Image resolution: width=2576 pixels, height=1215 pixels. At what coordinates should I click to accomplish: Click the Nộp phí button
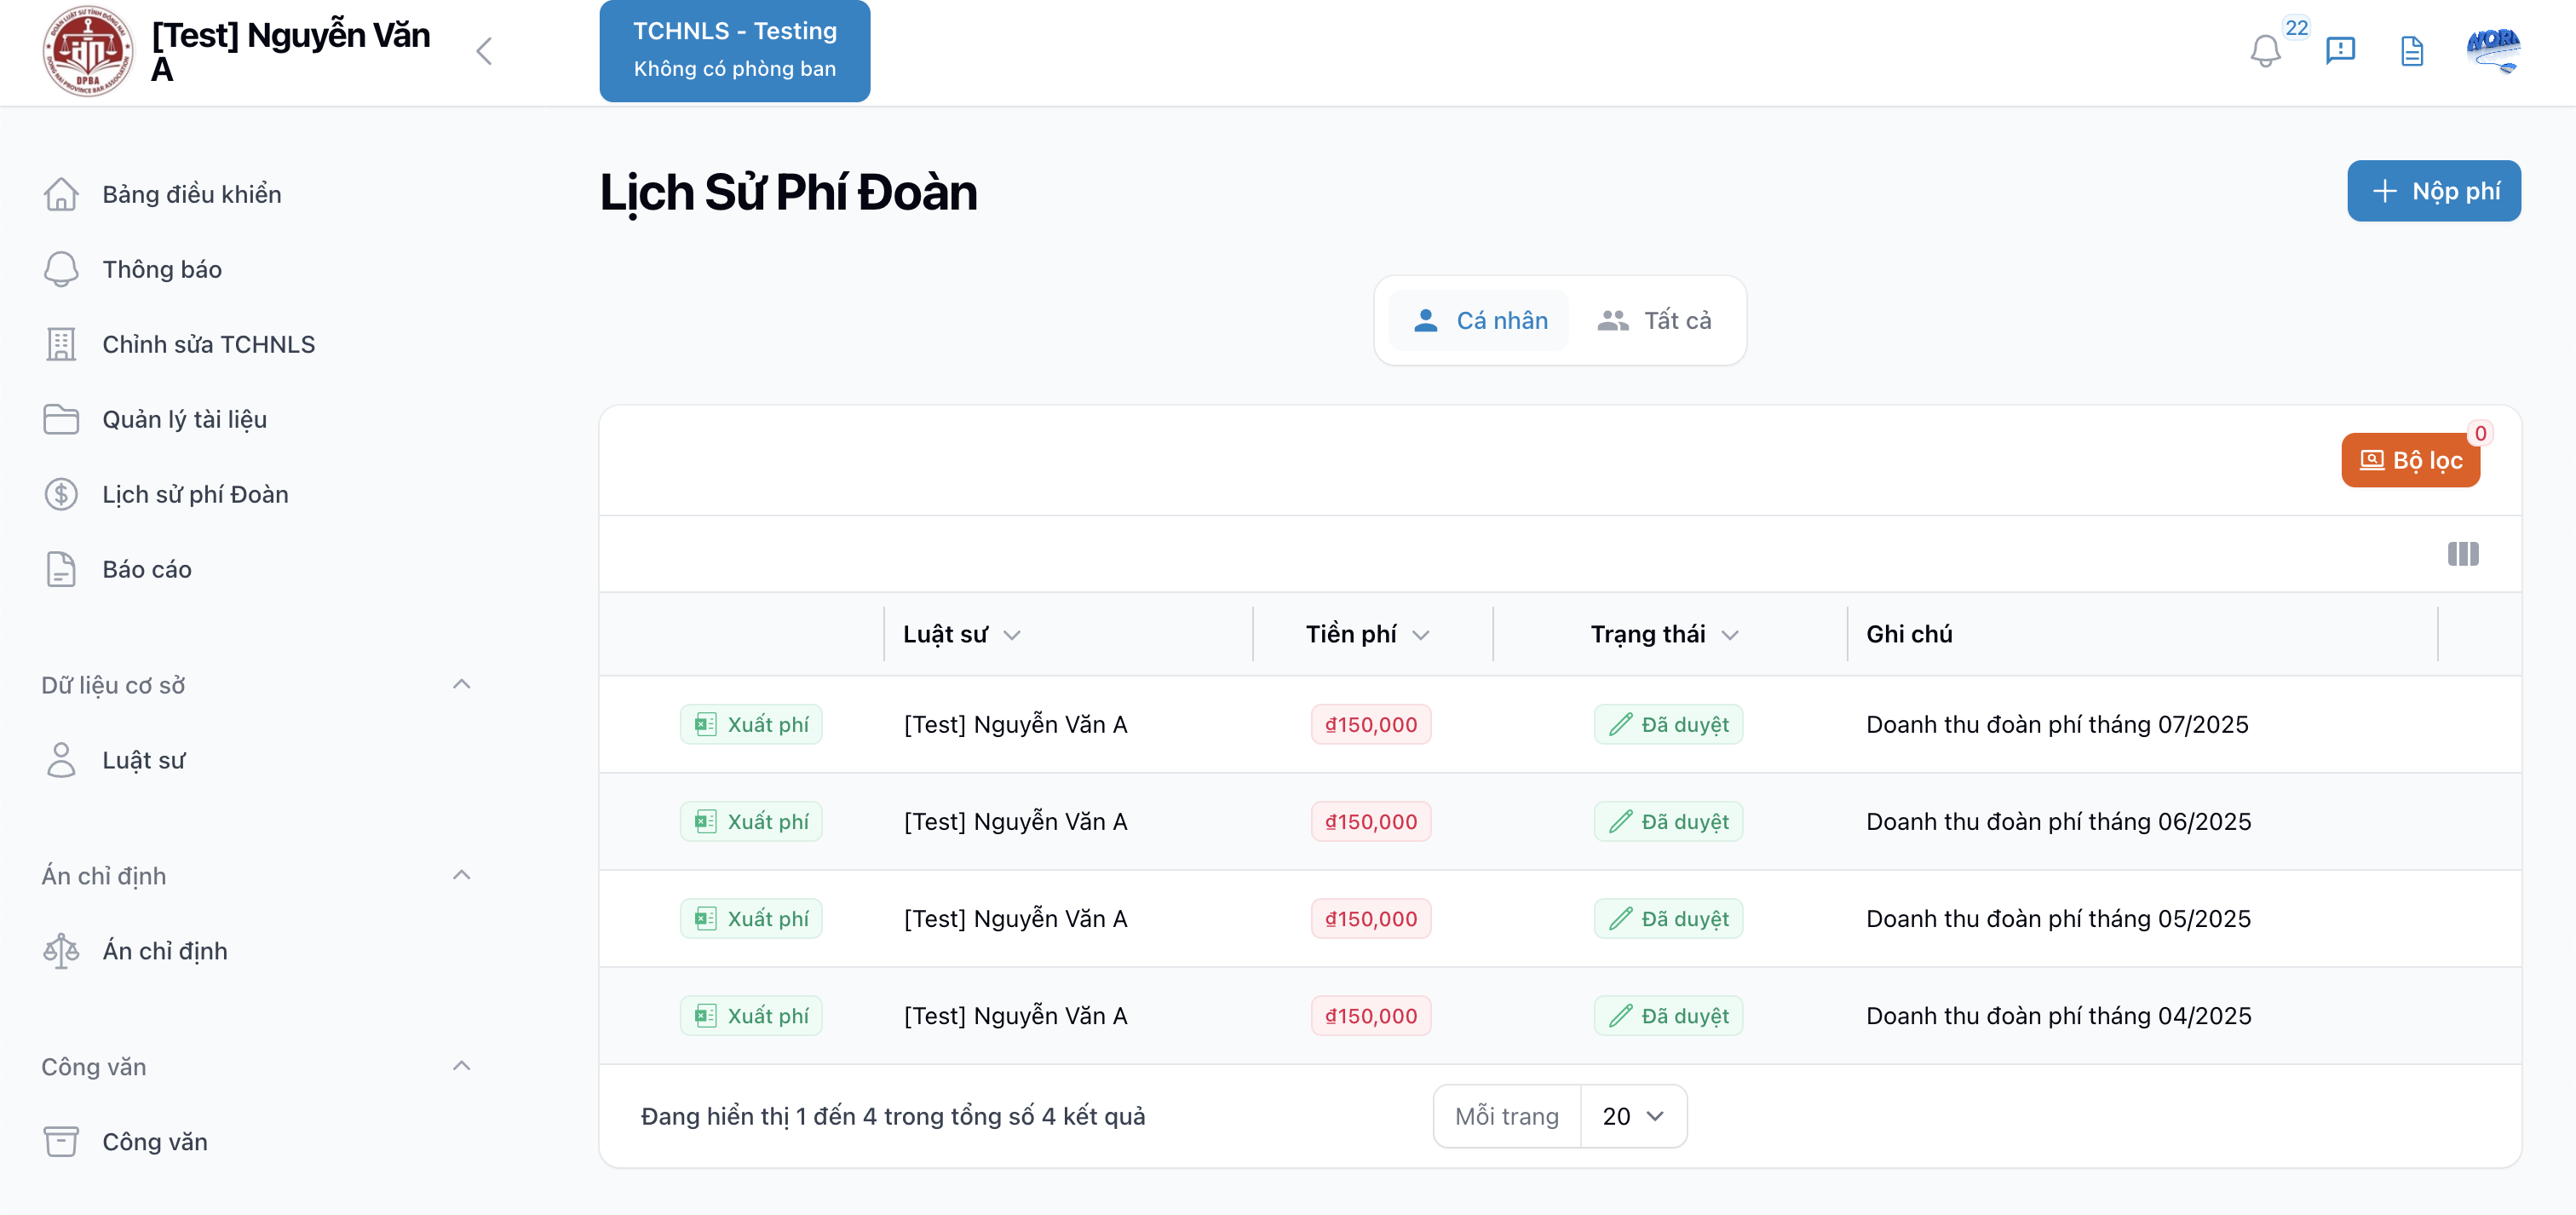[2433, 191]
